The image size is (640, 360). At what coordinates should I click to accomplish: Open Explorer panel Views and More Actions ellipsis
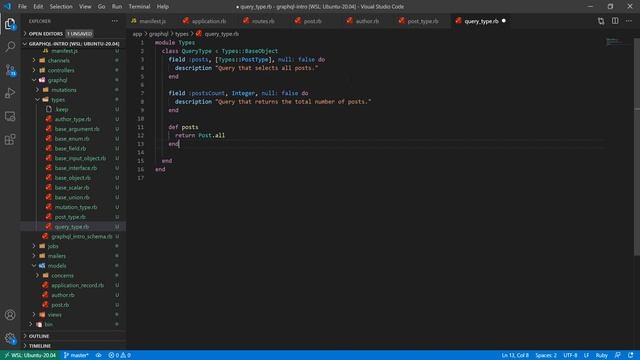click(x=115, y=21)
